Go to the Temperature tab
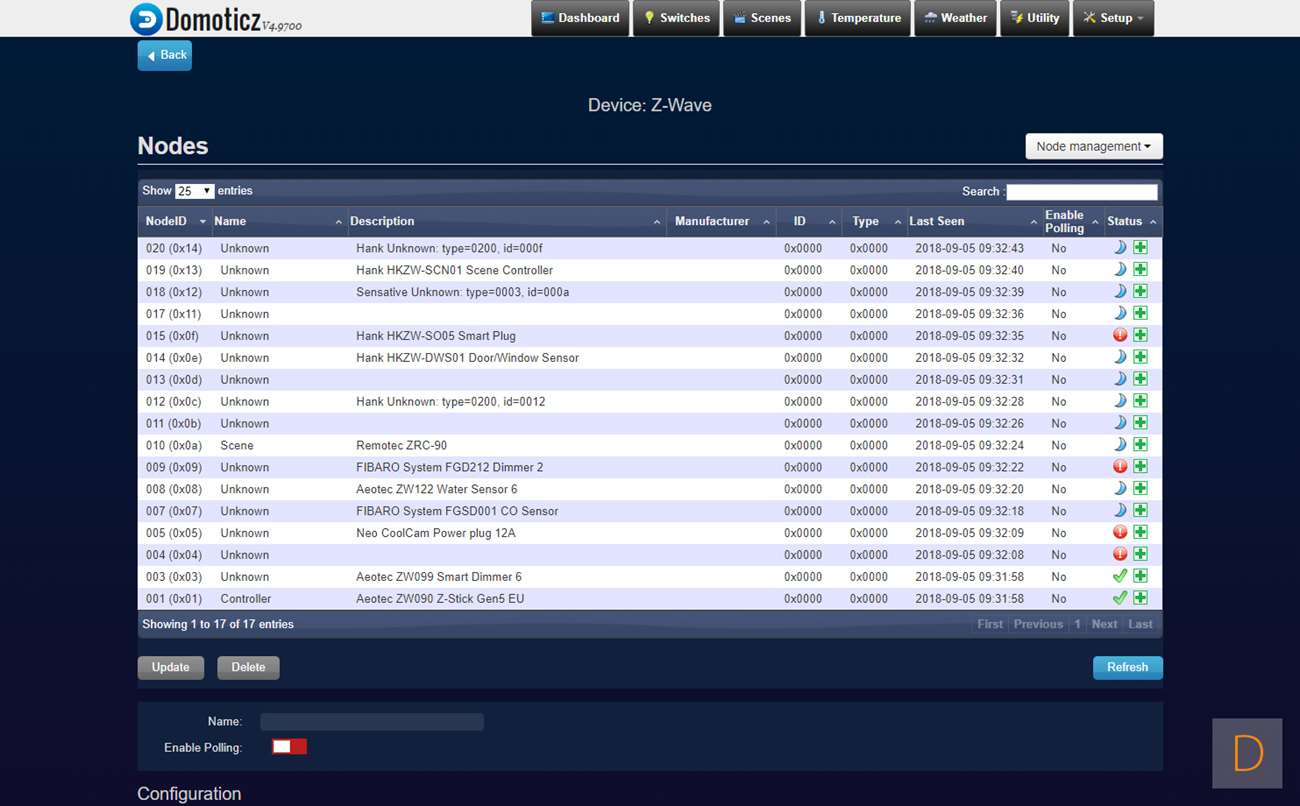 [857, 18]
